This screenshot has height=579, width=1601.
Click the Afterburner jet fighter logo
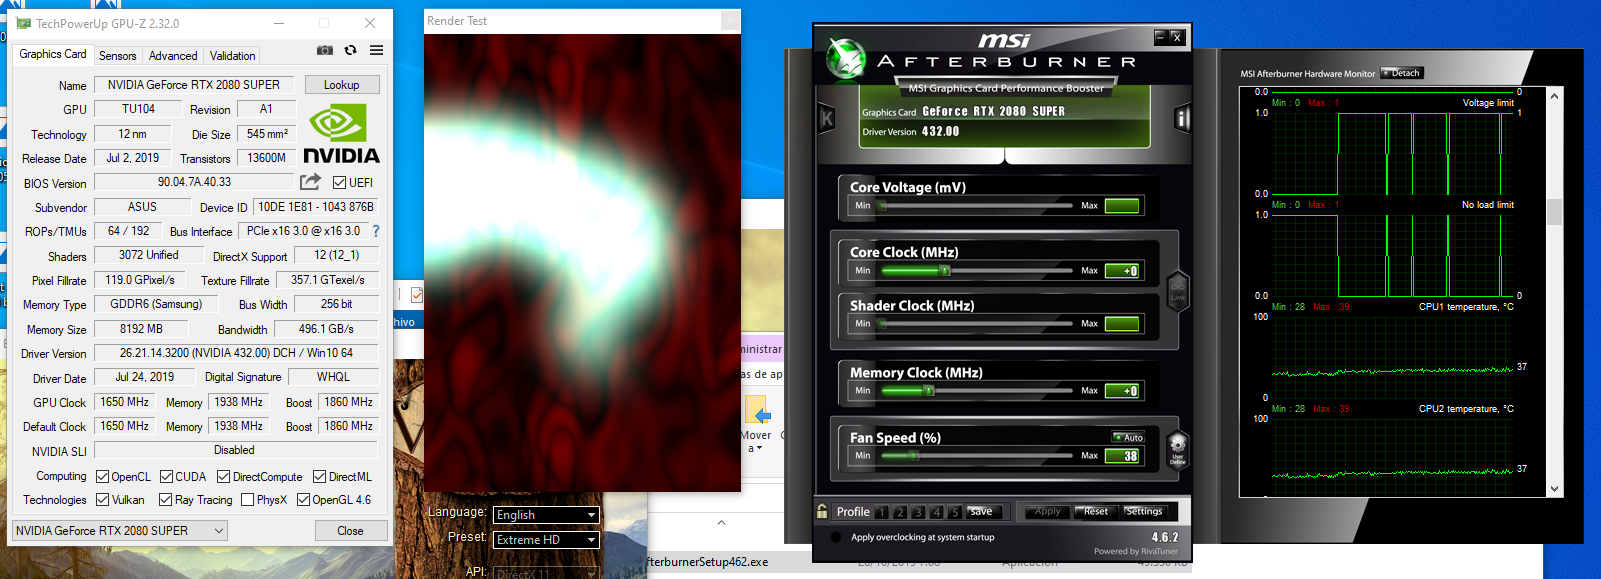(x=846, y=59)
